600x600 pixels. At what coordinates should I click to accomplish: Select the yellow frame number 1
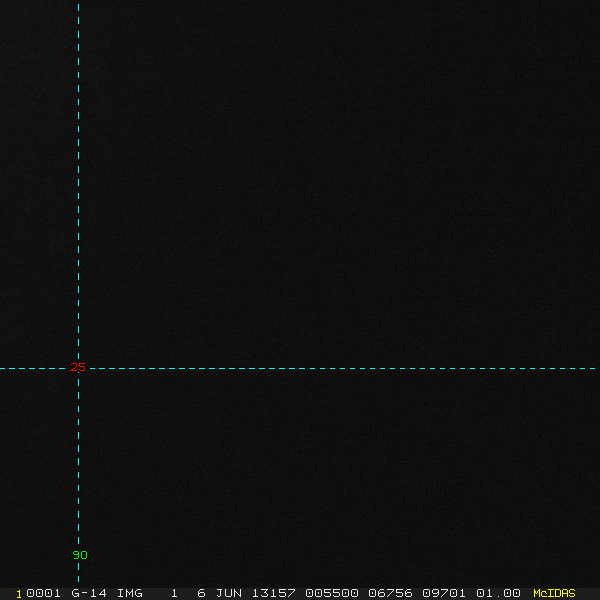click(x=19, y=594)
